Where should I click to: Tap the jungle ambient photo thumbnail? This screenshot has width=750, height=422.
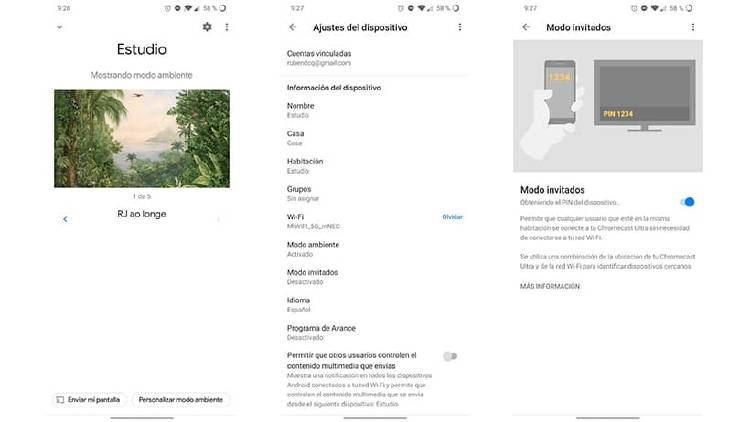point(142,138)
